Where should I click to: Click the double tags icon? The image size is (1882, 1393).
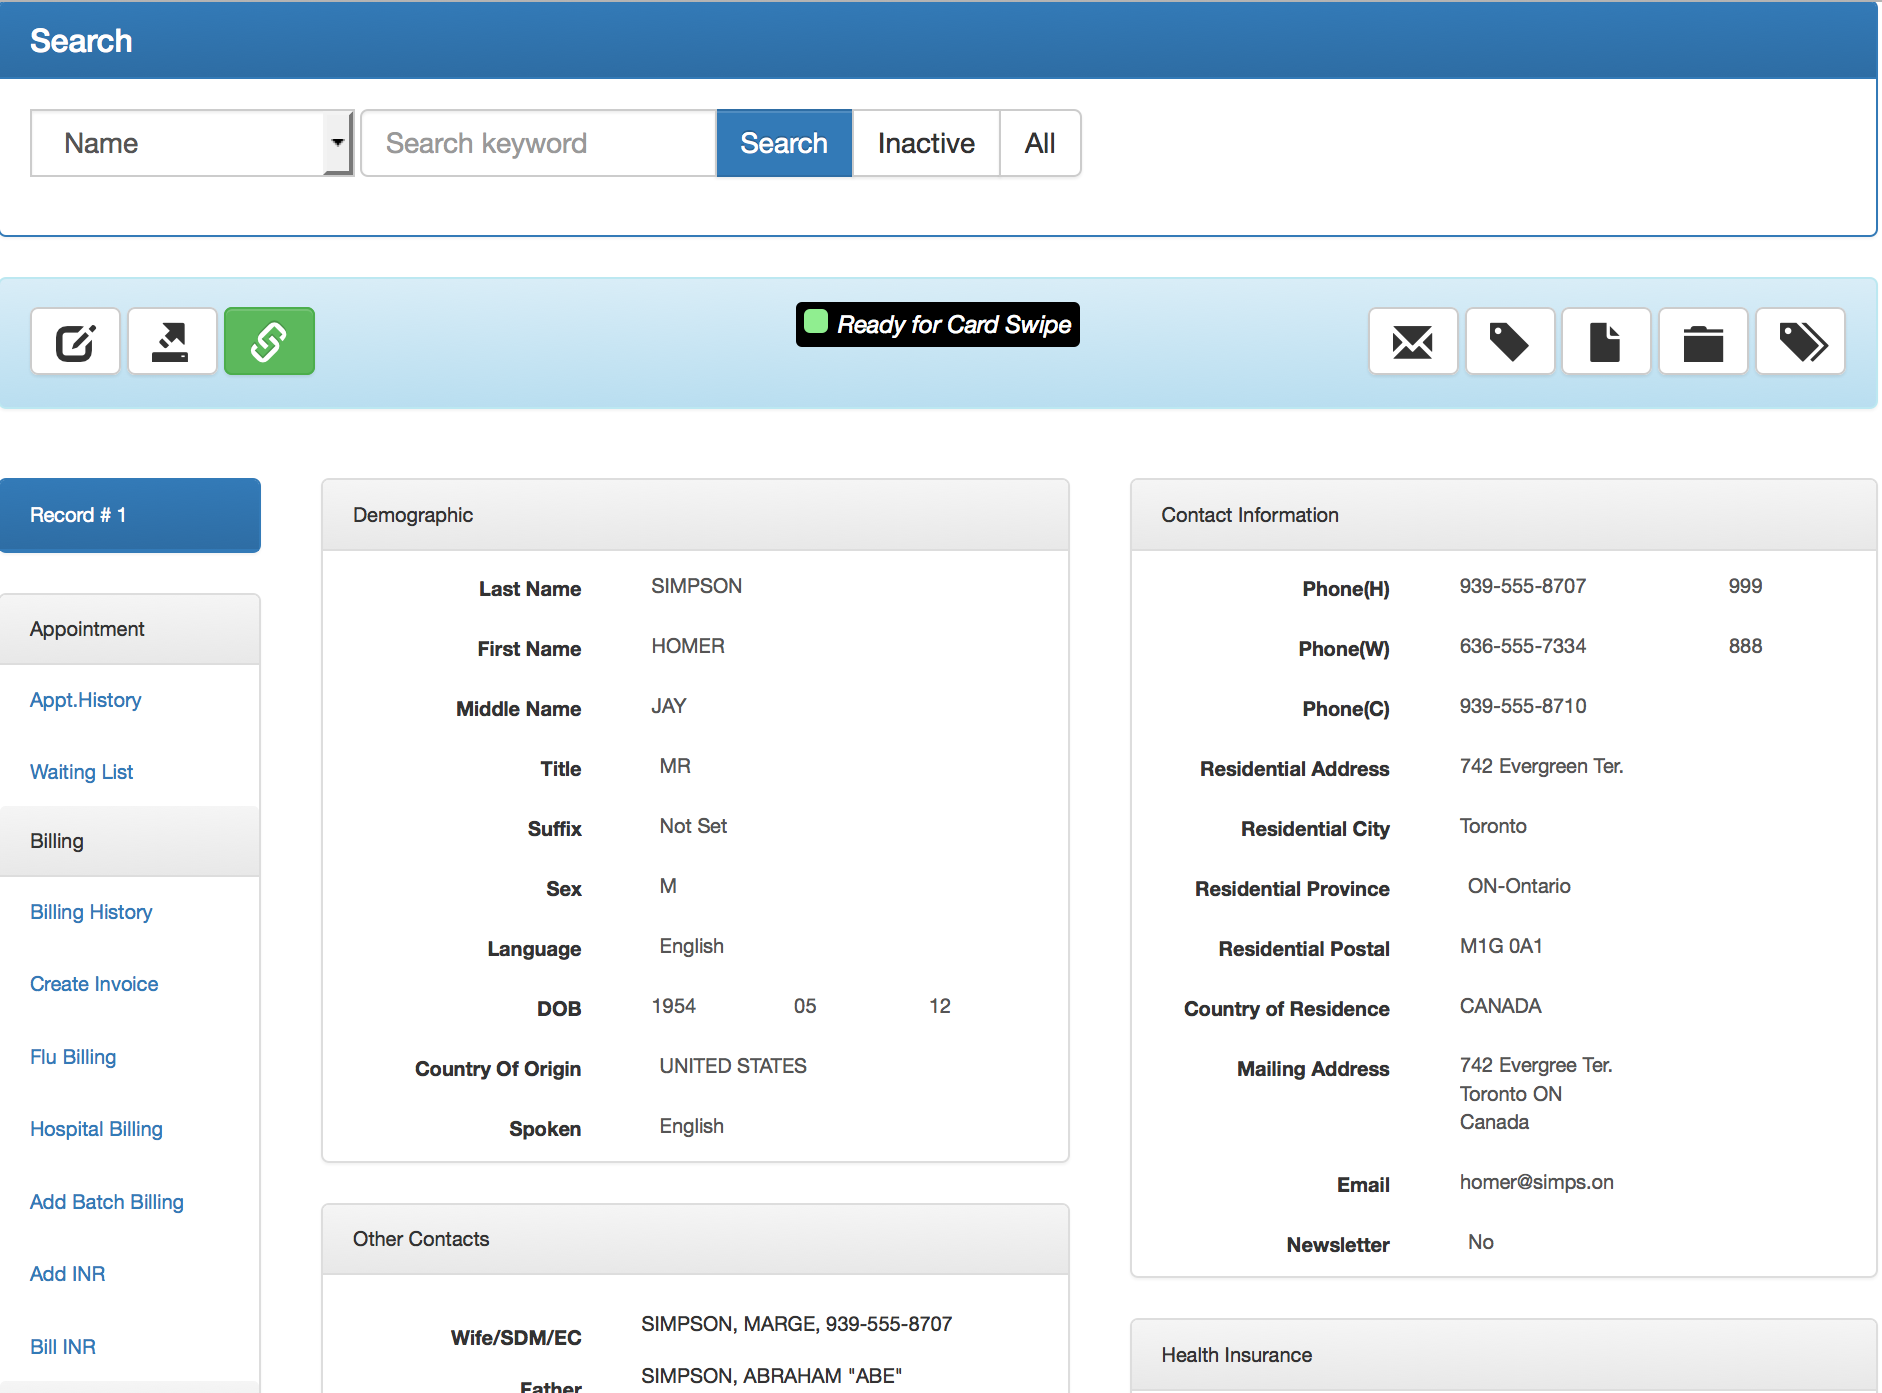1800,342
